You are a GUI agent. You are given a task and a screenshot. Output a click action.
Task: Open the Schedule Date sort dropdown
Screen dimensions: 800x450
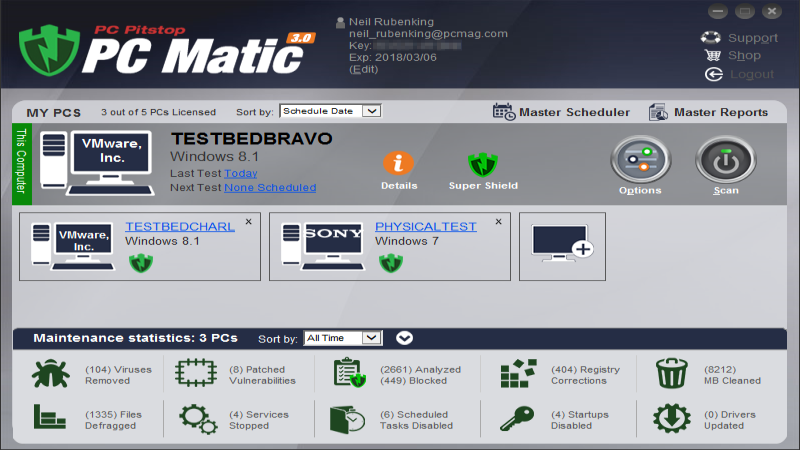pyautogui.click(x=330, y=111)
